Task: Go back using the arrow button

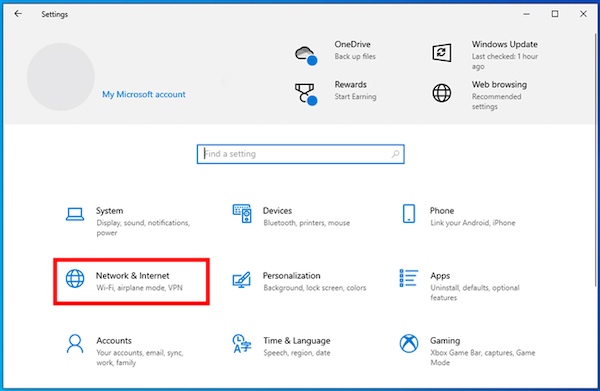Action: pos(18,14)
